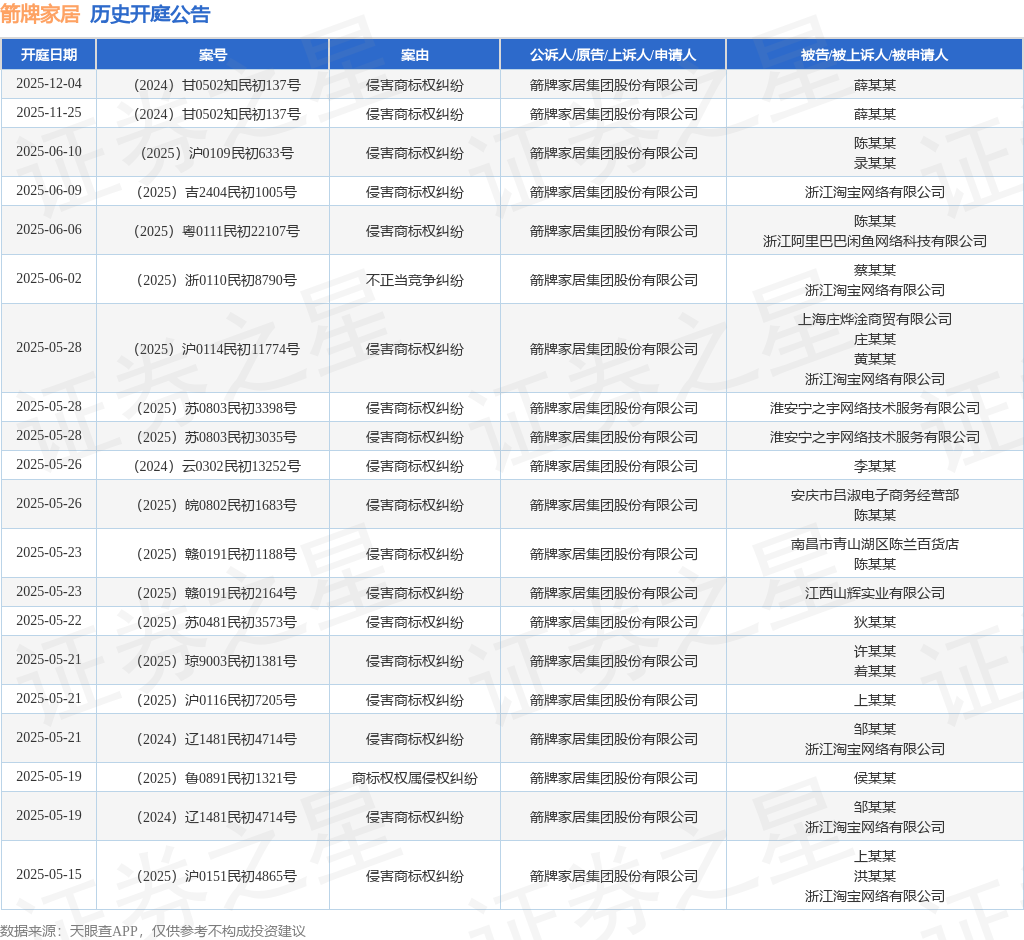Click case number (2025)赣0191民初1188号
This screenshot has height=940, width=1024.
[x=217, y=554]
